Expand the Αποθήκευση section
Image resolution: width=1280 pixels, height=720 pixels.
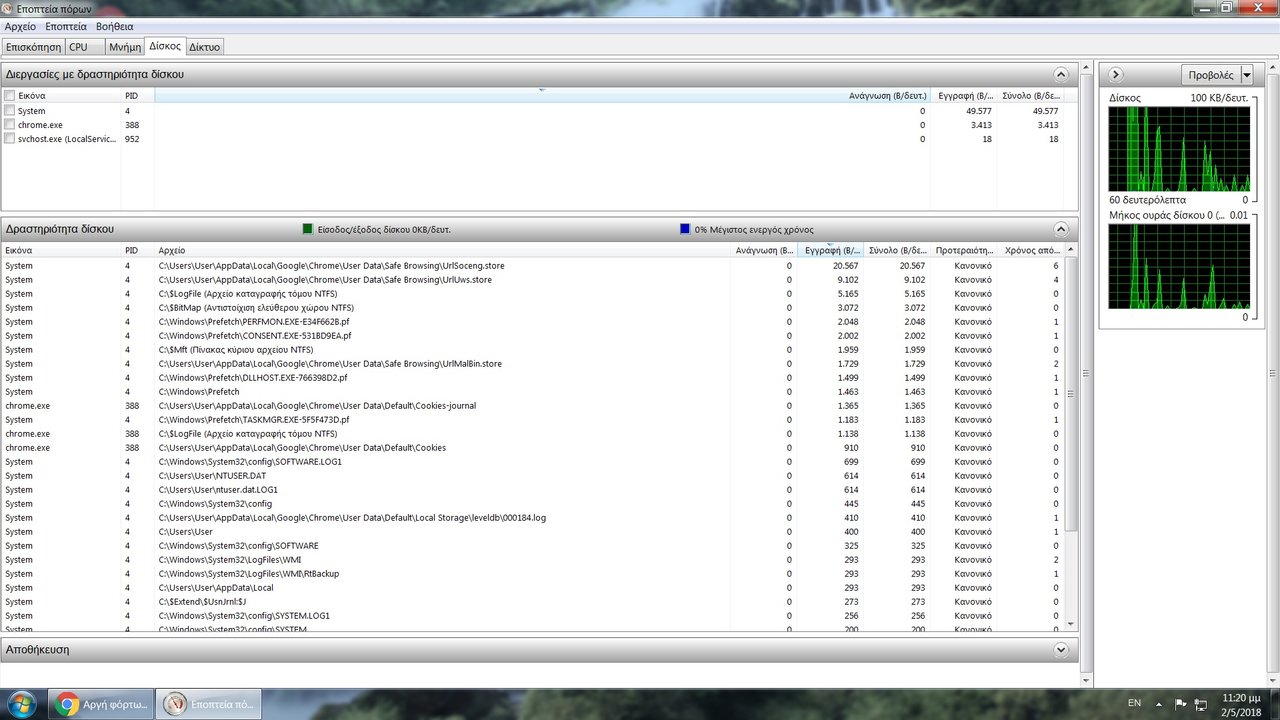1061,650
